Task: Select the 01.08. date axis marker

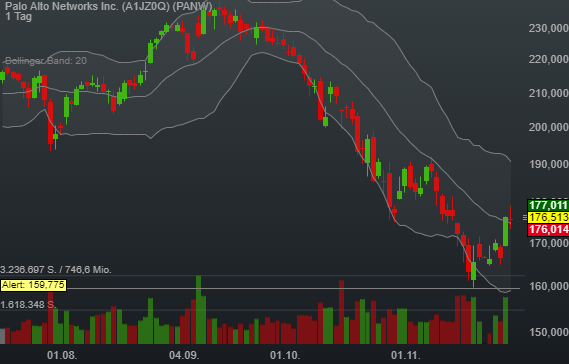Action: (62, 355)
